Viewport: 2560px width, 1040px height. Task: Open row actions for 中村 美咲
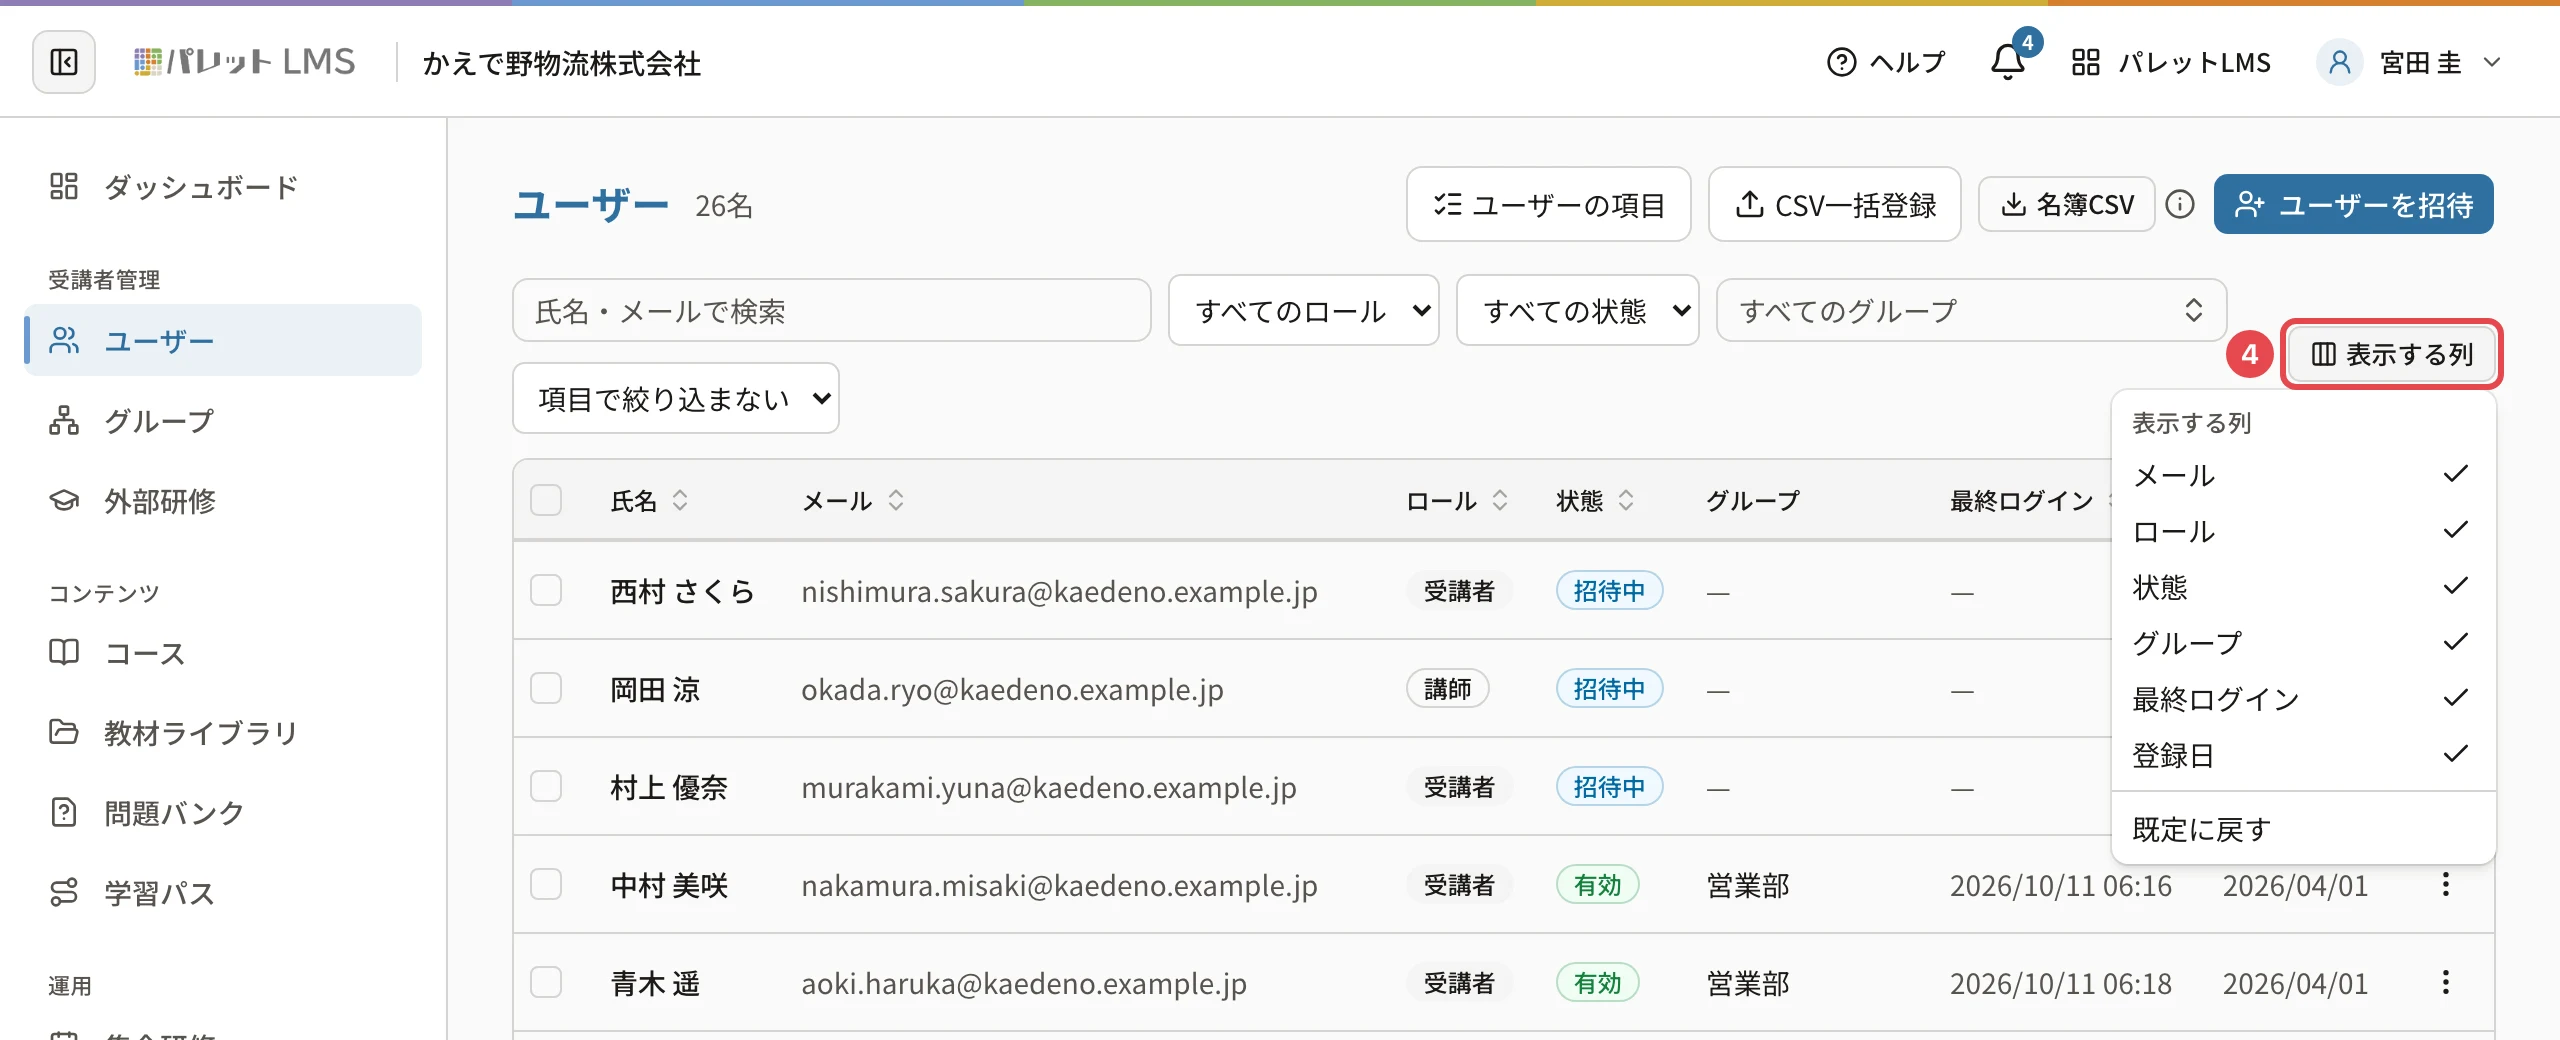point(2446,884)
